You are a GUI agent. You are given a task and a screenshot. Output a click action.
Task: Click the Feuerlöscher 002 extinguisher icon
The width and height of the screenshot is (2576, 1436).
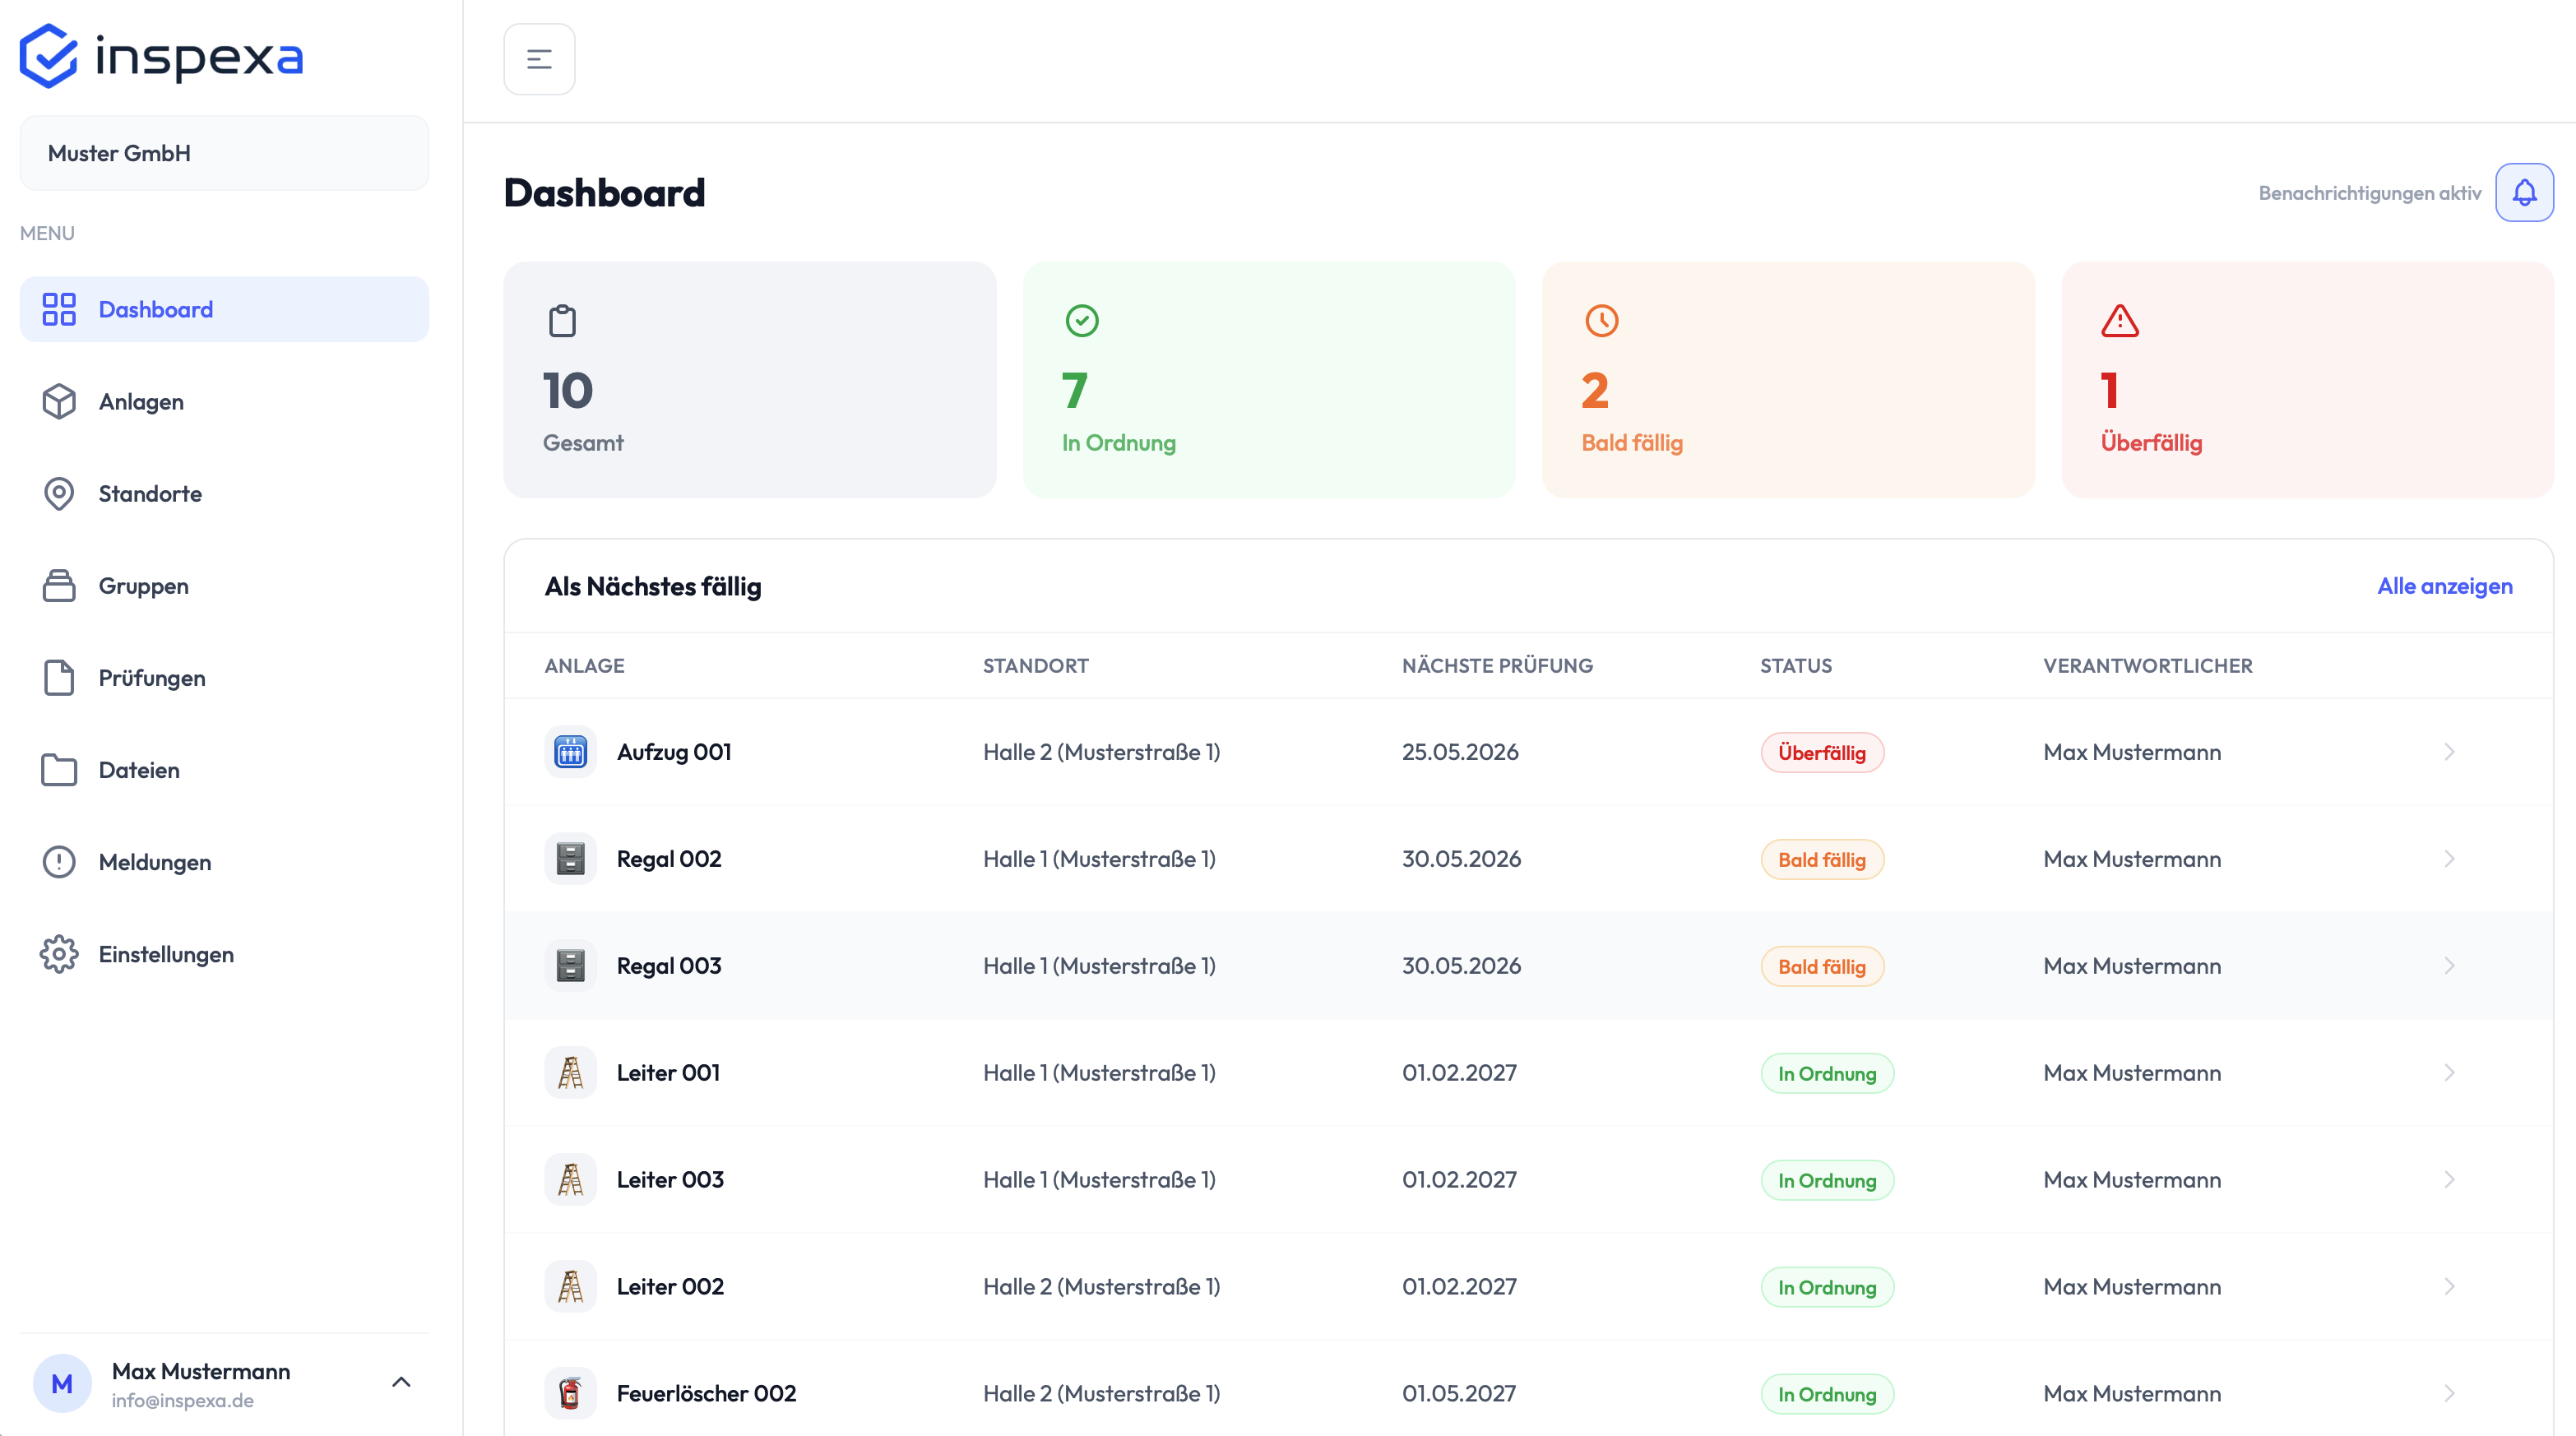pyautogui.click(x=570, y=1393)
